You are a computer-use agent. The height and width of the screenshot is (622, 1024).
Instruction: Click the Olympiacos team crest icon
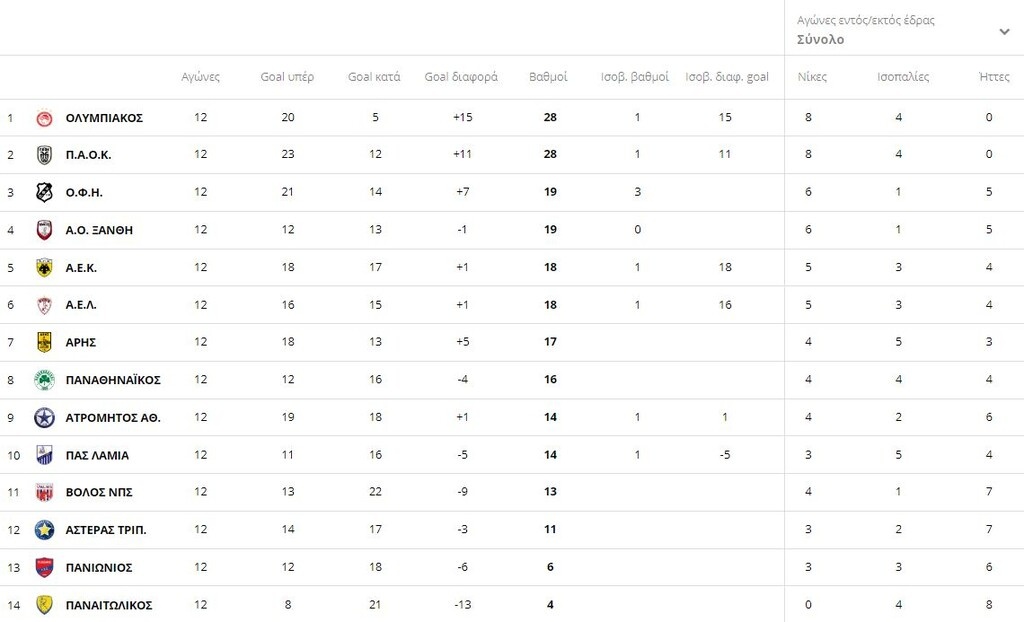44,118
